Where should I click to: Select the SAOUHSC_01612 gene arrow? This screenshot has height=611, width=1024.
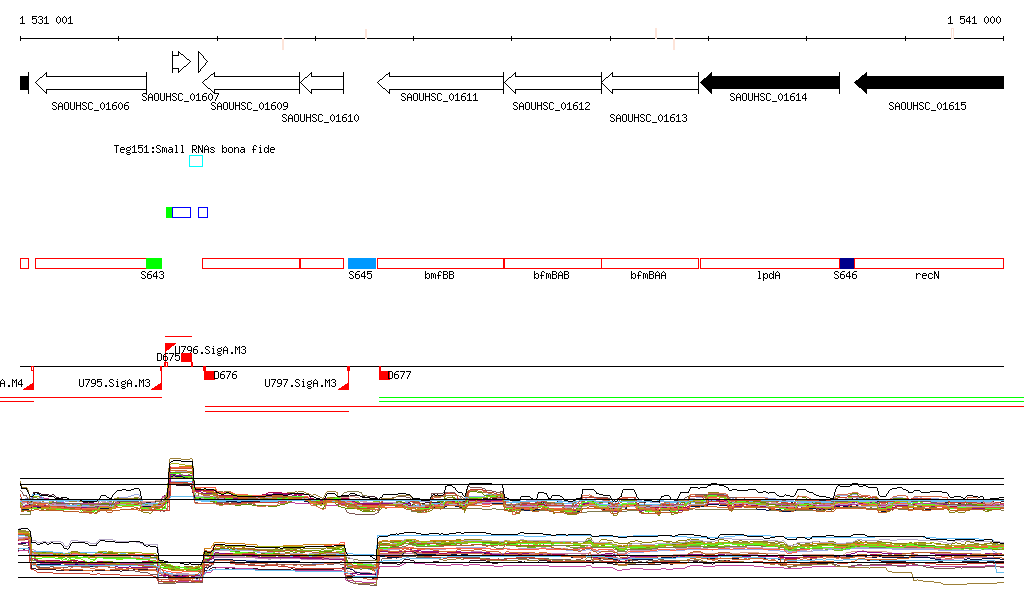[552, 83]
